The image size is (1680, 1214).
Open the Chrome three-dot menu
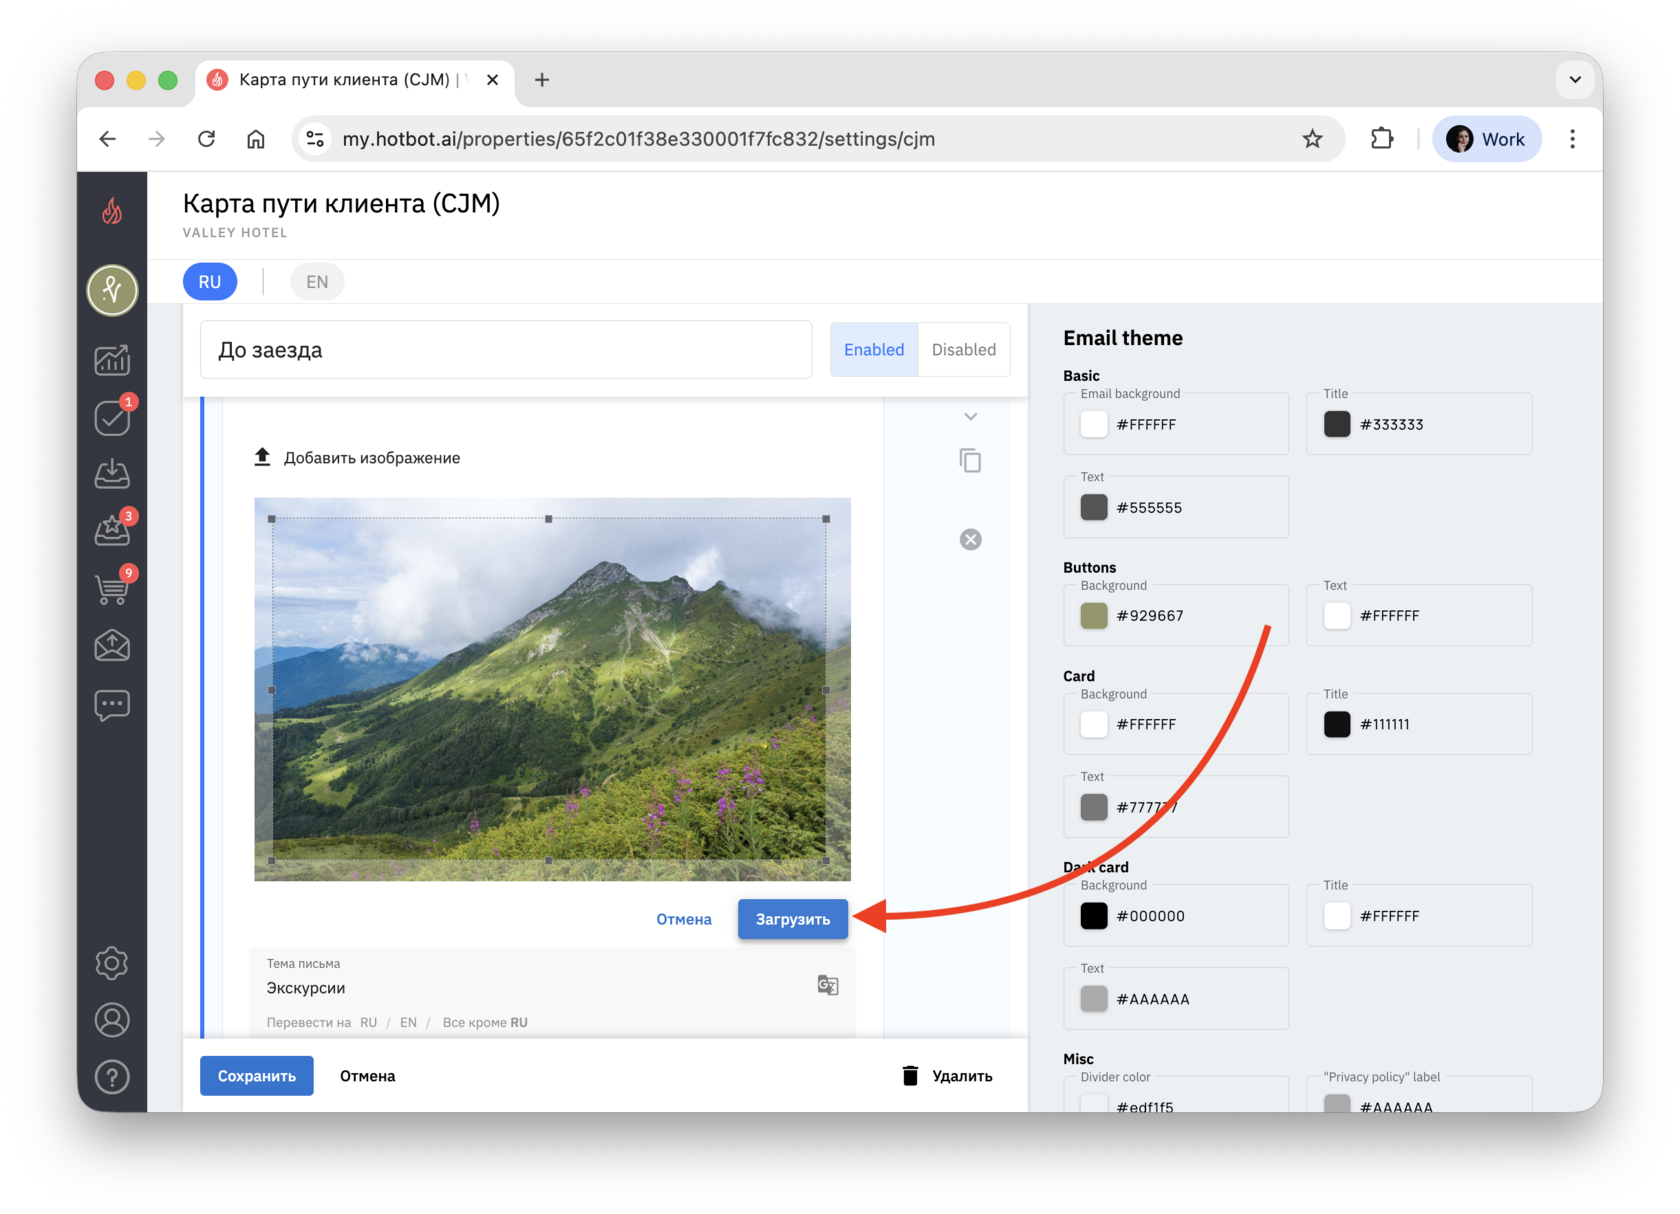(1572, 139)
